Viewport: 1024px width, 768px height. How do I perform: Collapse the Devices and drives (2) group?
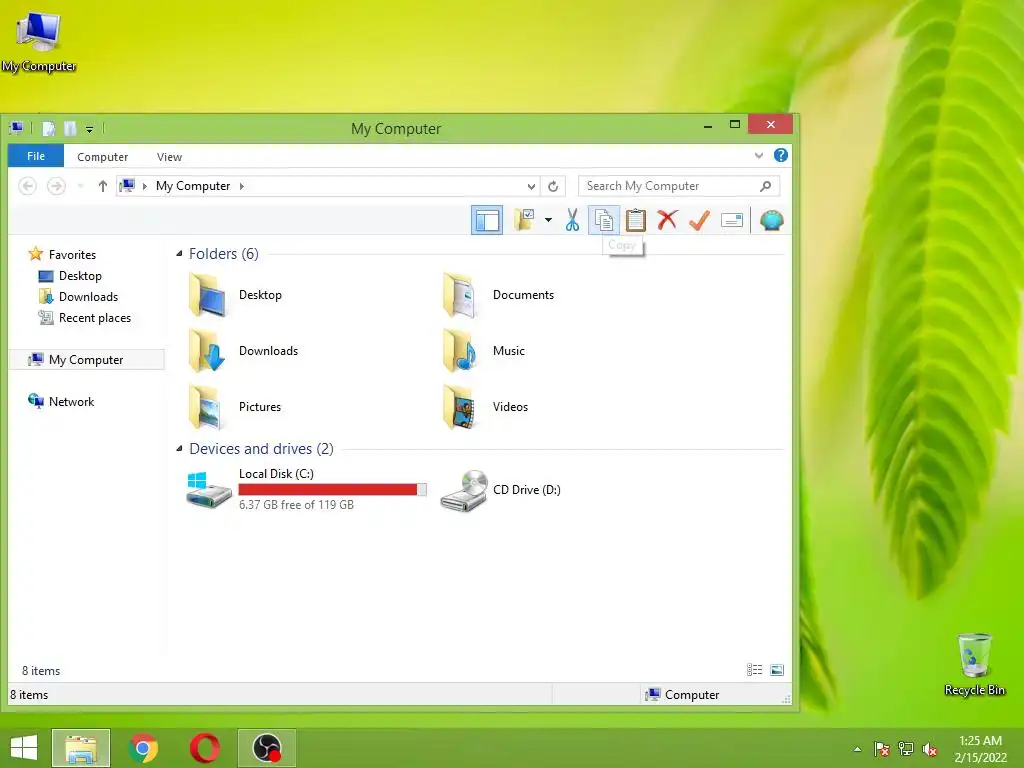[x=179, y=448]
